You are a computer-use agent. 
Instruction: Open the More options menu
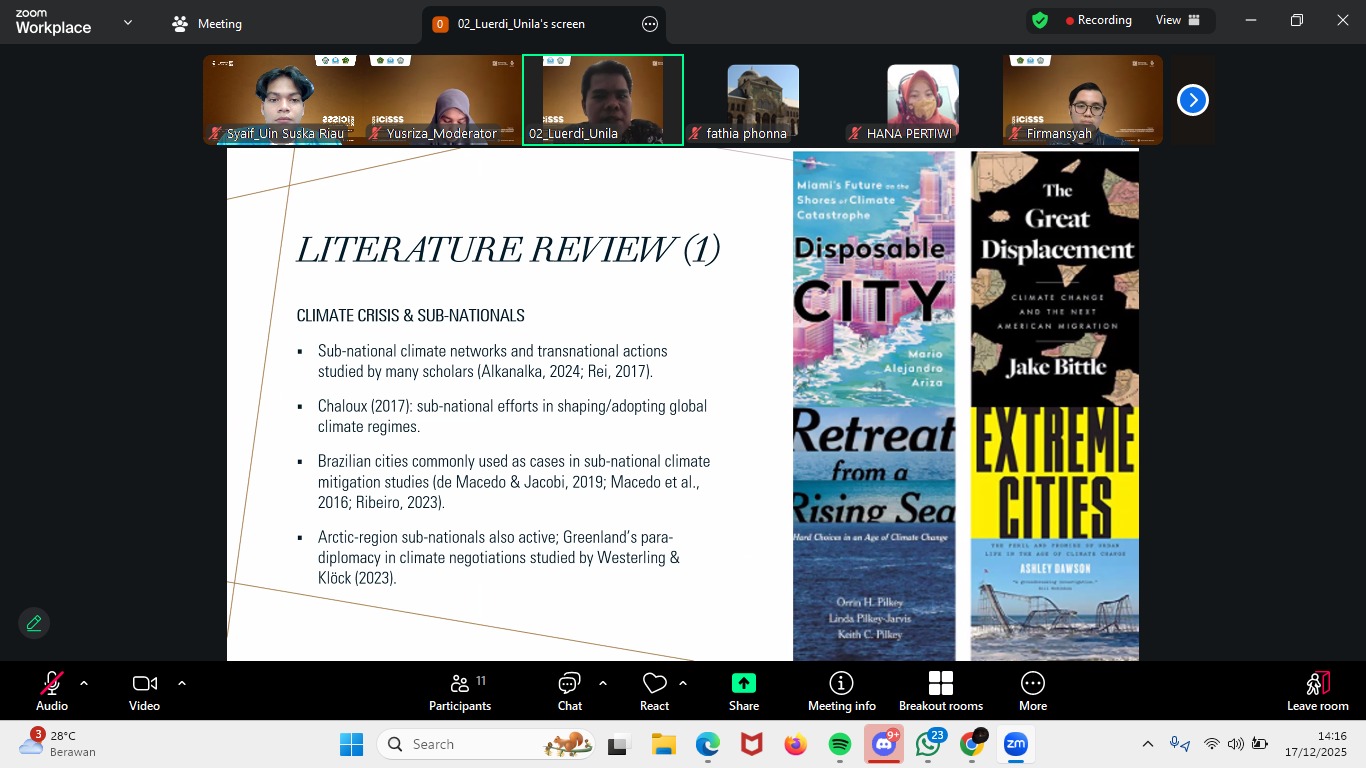click(x=1033, y=691)
